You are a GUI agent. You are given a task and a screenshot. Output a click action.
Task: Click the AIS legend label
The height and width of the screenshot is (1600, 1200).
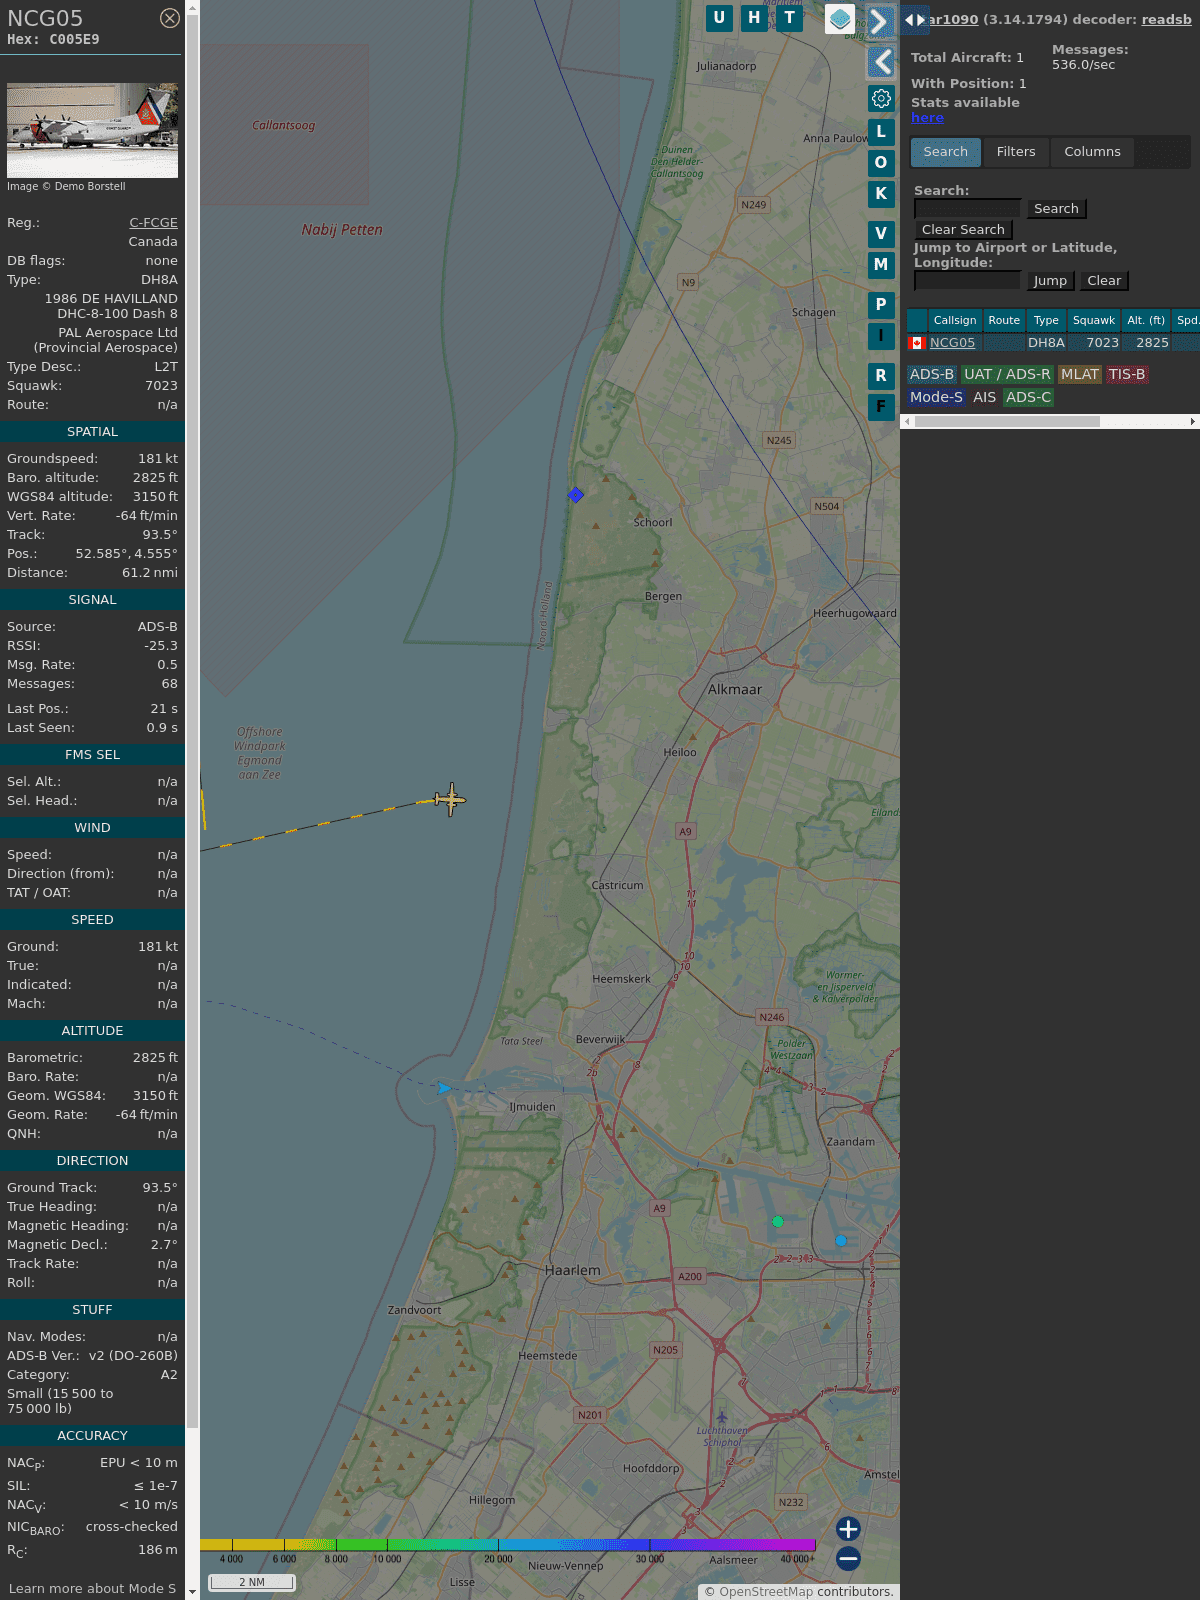tap(984, 397)
